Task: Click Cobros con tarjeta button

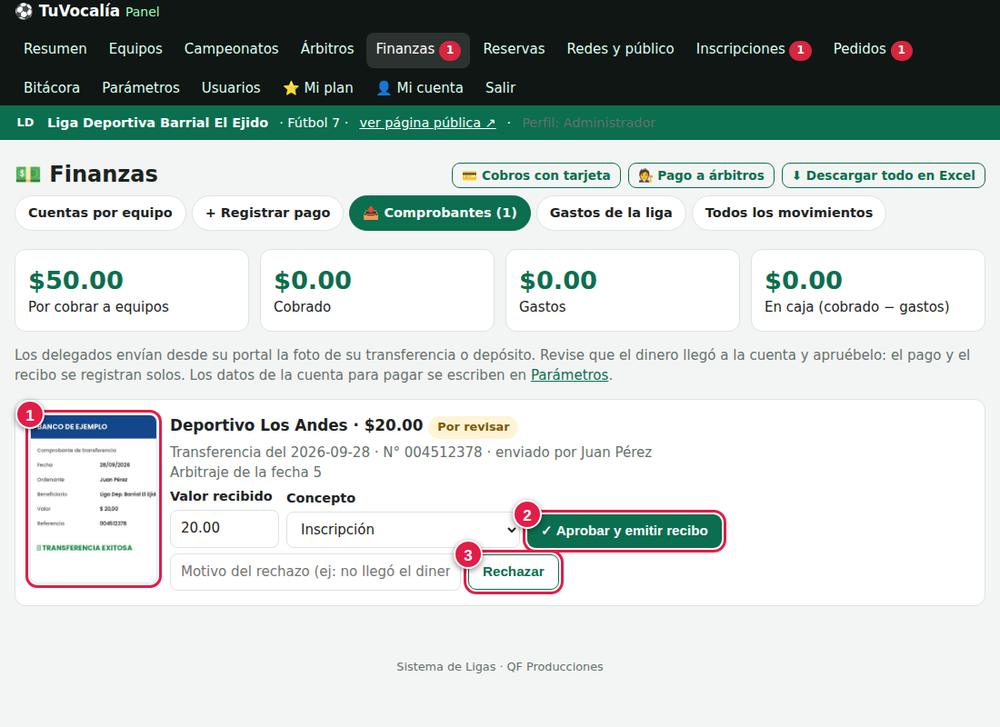Action: click(x=536, y=175)
